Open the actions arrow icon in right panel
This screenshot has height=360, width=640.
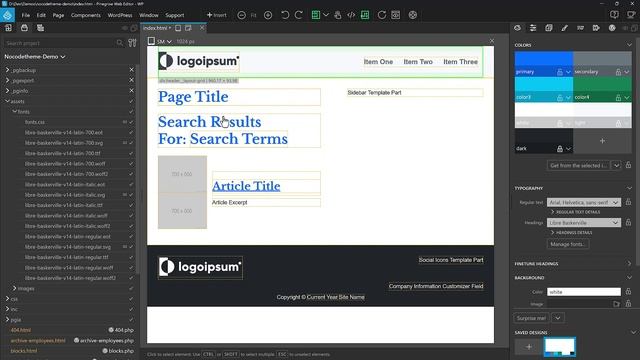pos(596,28)
